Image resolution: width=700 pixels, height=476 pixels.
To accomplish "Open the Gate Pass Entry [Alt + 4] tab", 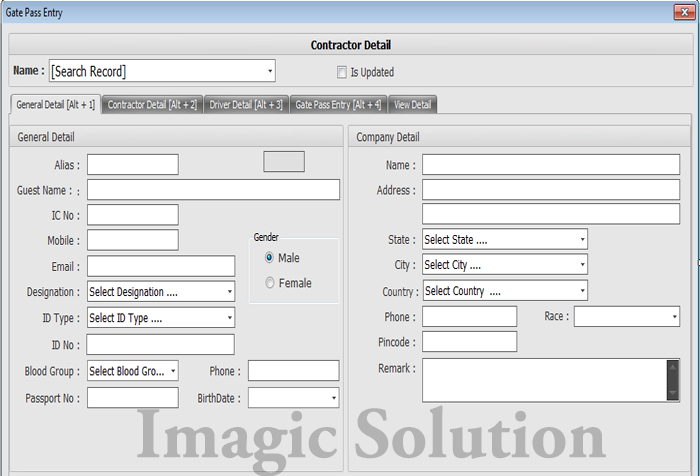I will click(x=338, y=104).
